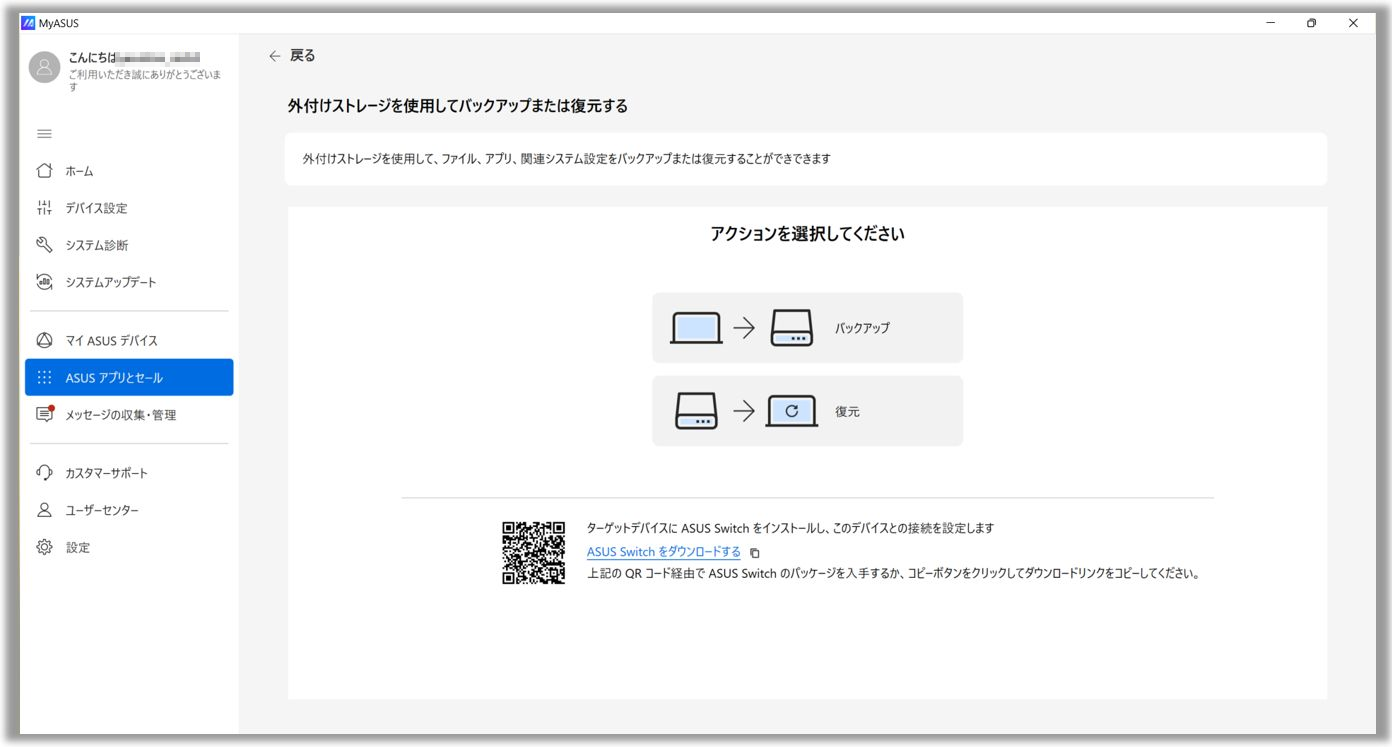The image size is (1392, 747).
Task: Click the こんにちは greeting text
Action: coord(93,58)
